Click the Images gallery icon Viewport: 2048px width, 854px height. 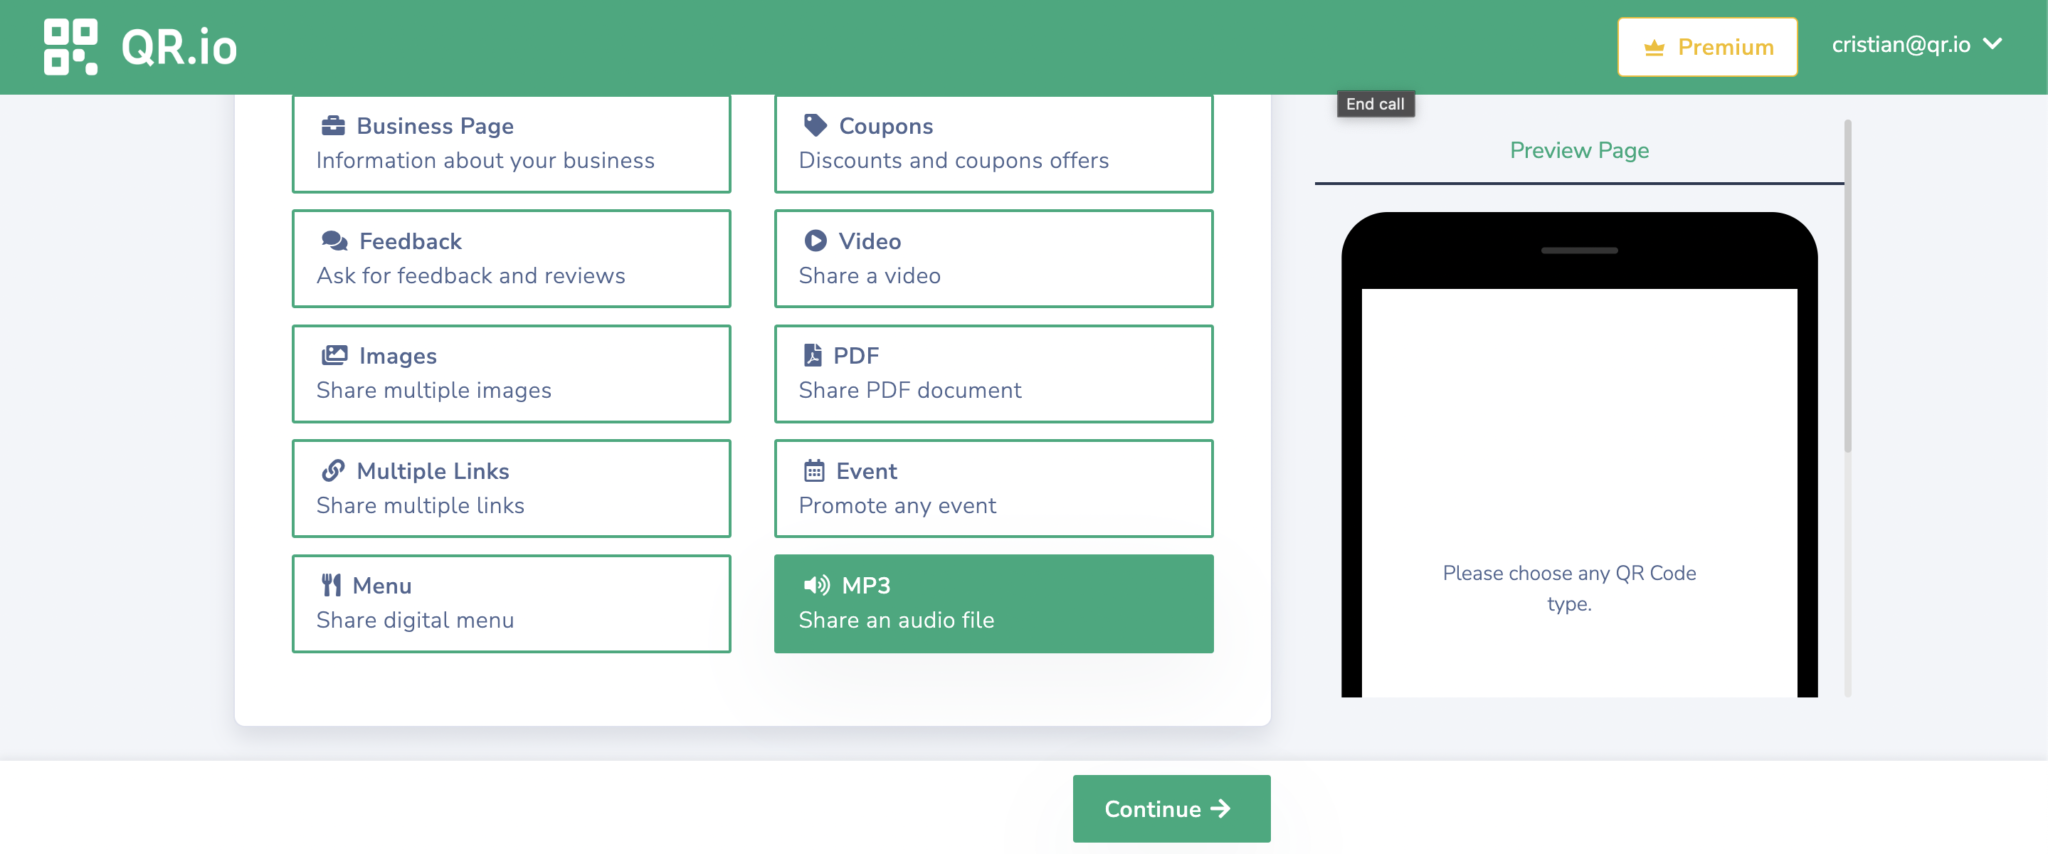334,356
